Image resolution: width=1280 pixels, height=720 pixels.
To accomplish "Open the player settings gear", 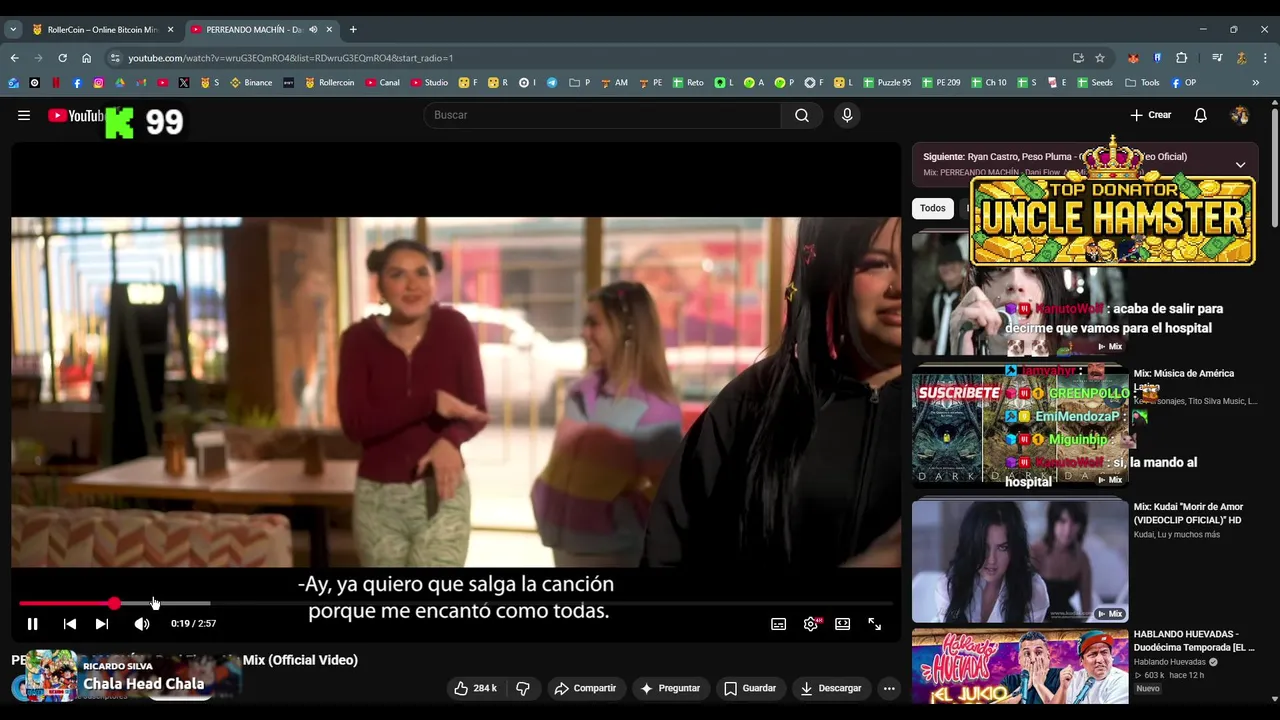I will [810, 624].
